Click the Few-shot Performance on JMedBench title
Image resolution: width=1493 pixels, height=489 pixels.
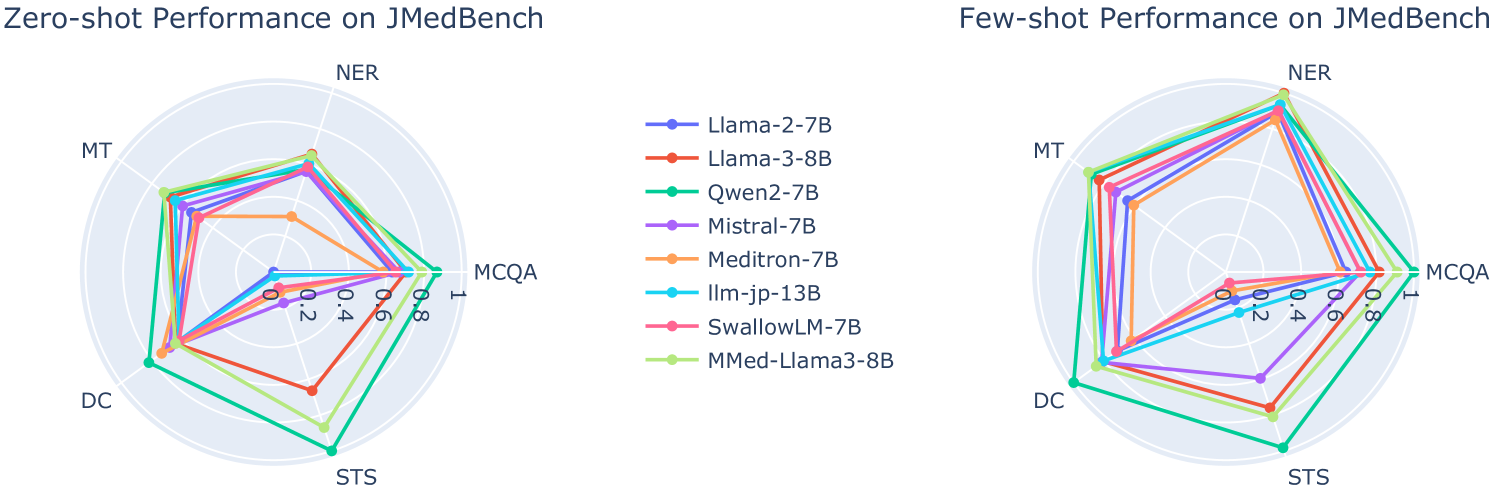pyautogui.click(x=1224, y=19)
